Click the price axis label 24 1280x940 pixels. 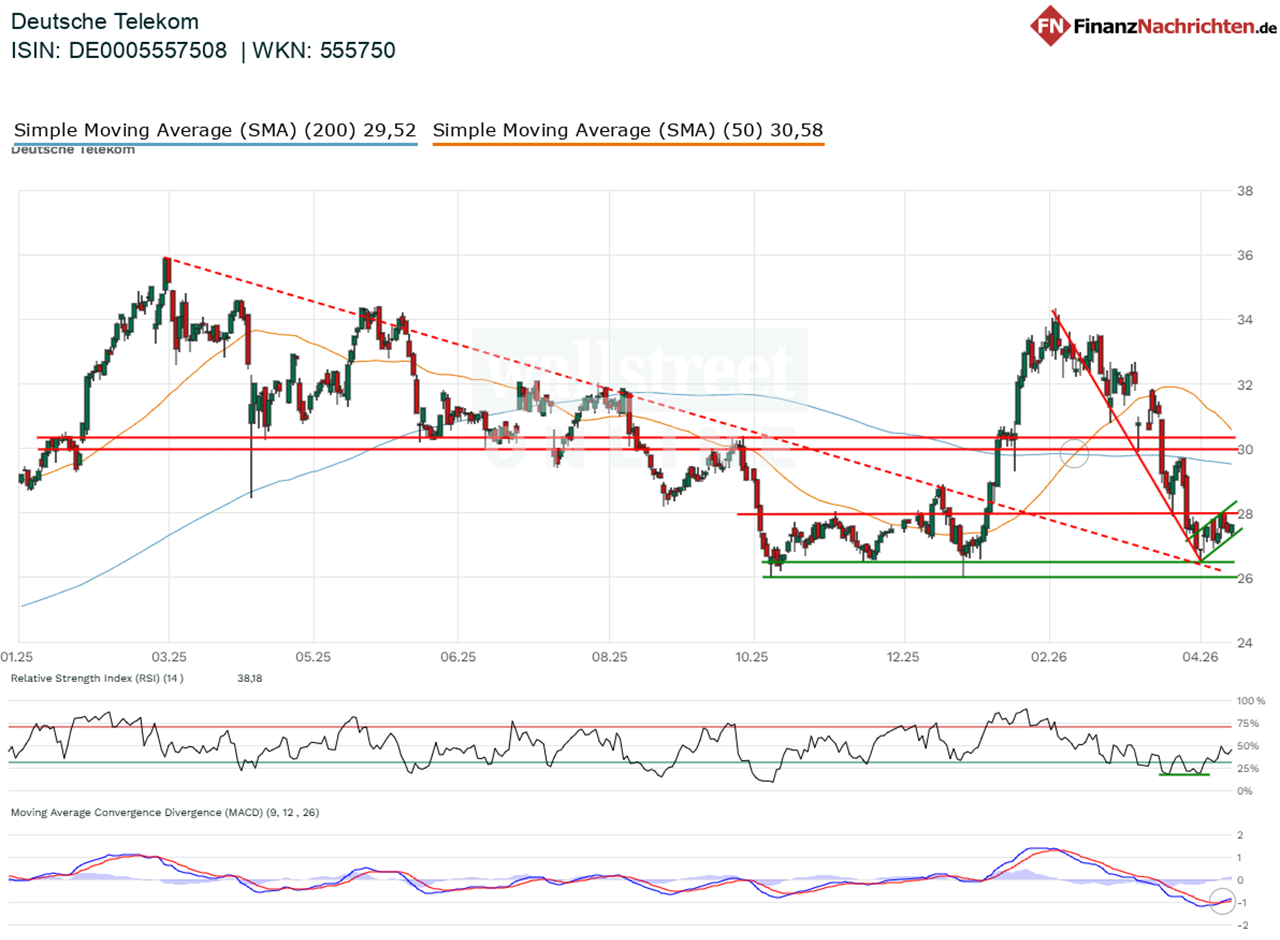point(1245,643)
